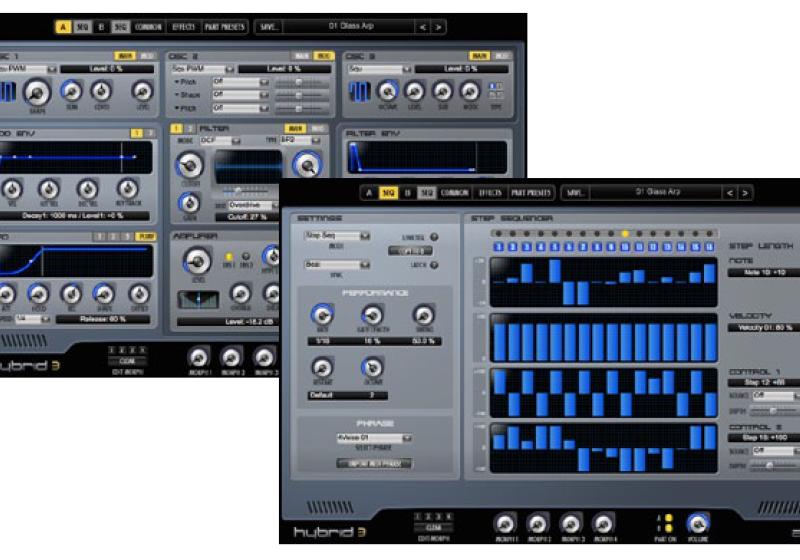Turn the Morph 4 knob in the sequencer window

coord(604,524)
